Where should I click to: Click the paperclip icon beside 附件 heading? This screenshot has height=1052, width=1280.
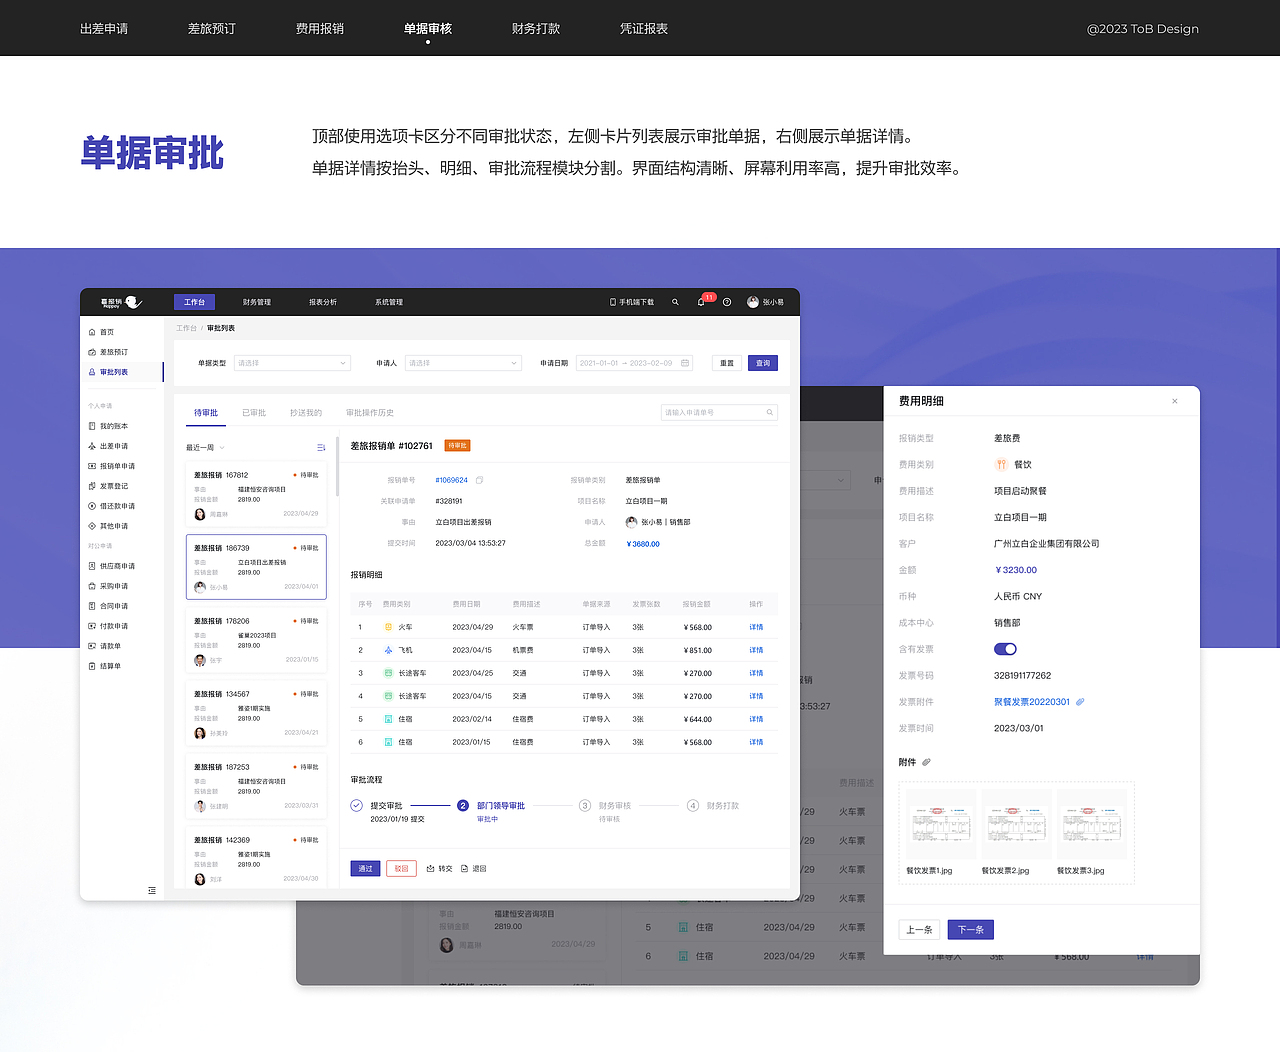pyautogui.click(x=926, y=762)
